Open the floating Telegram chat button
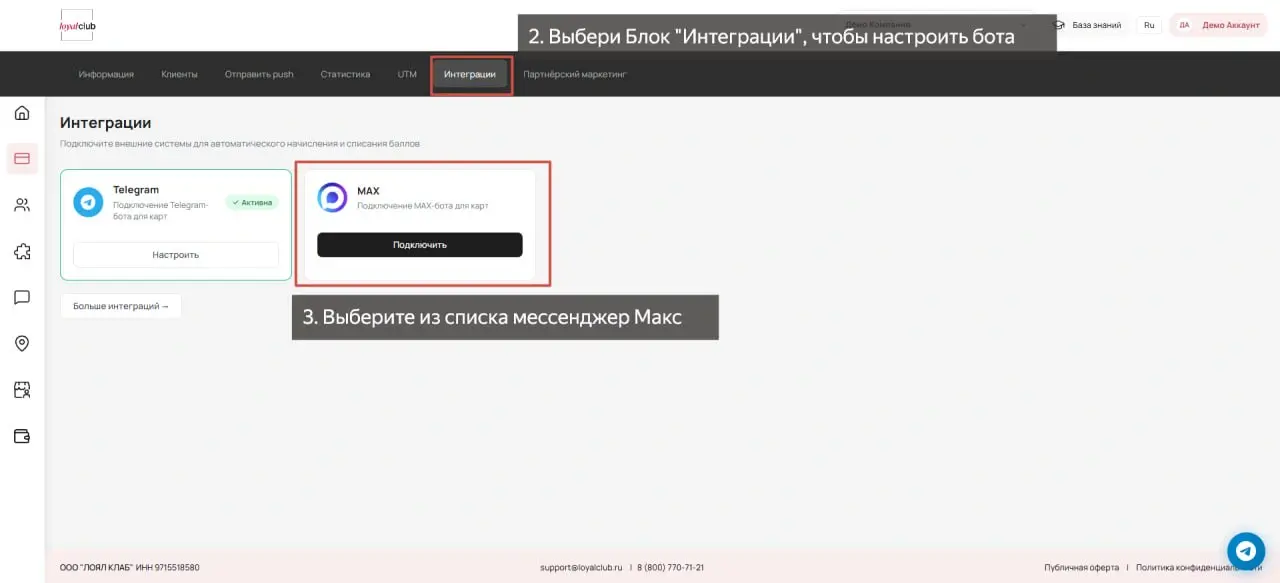This screenshot has width=1280, height=583. click(1246, 550)
